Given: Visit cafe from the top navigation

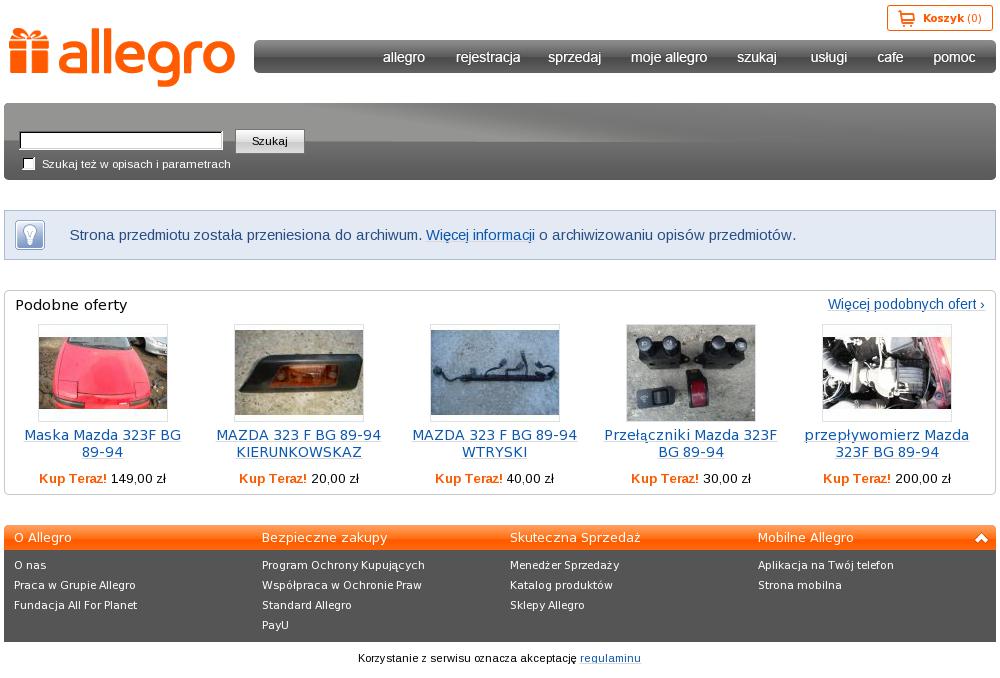Looking at the screenshot, I should (x=890, y=57).
